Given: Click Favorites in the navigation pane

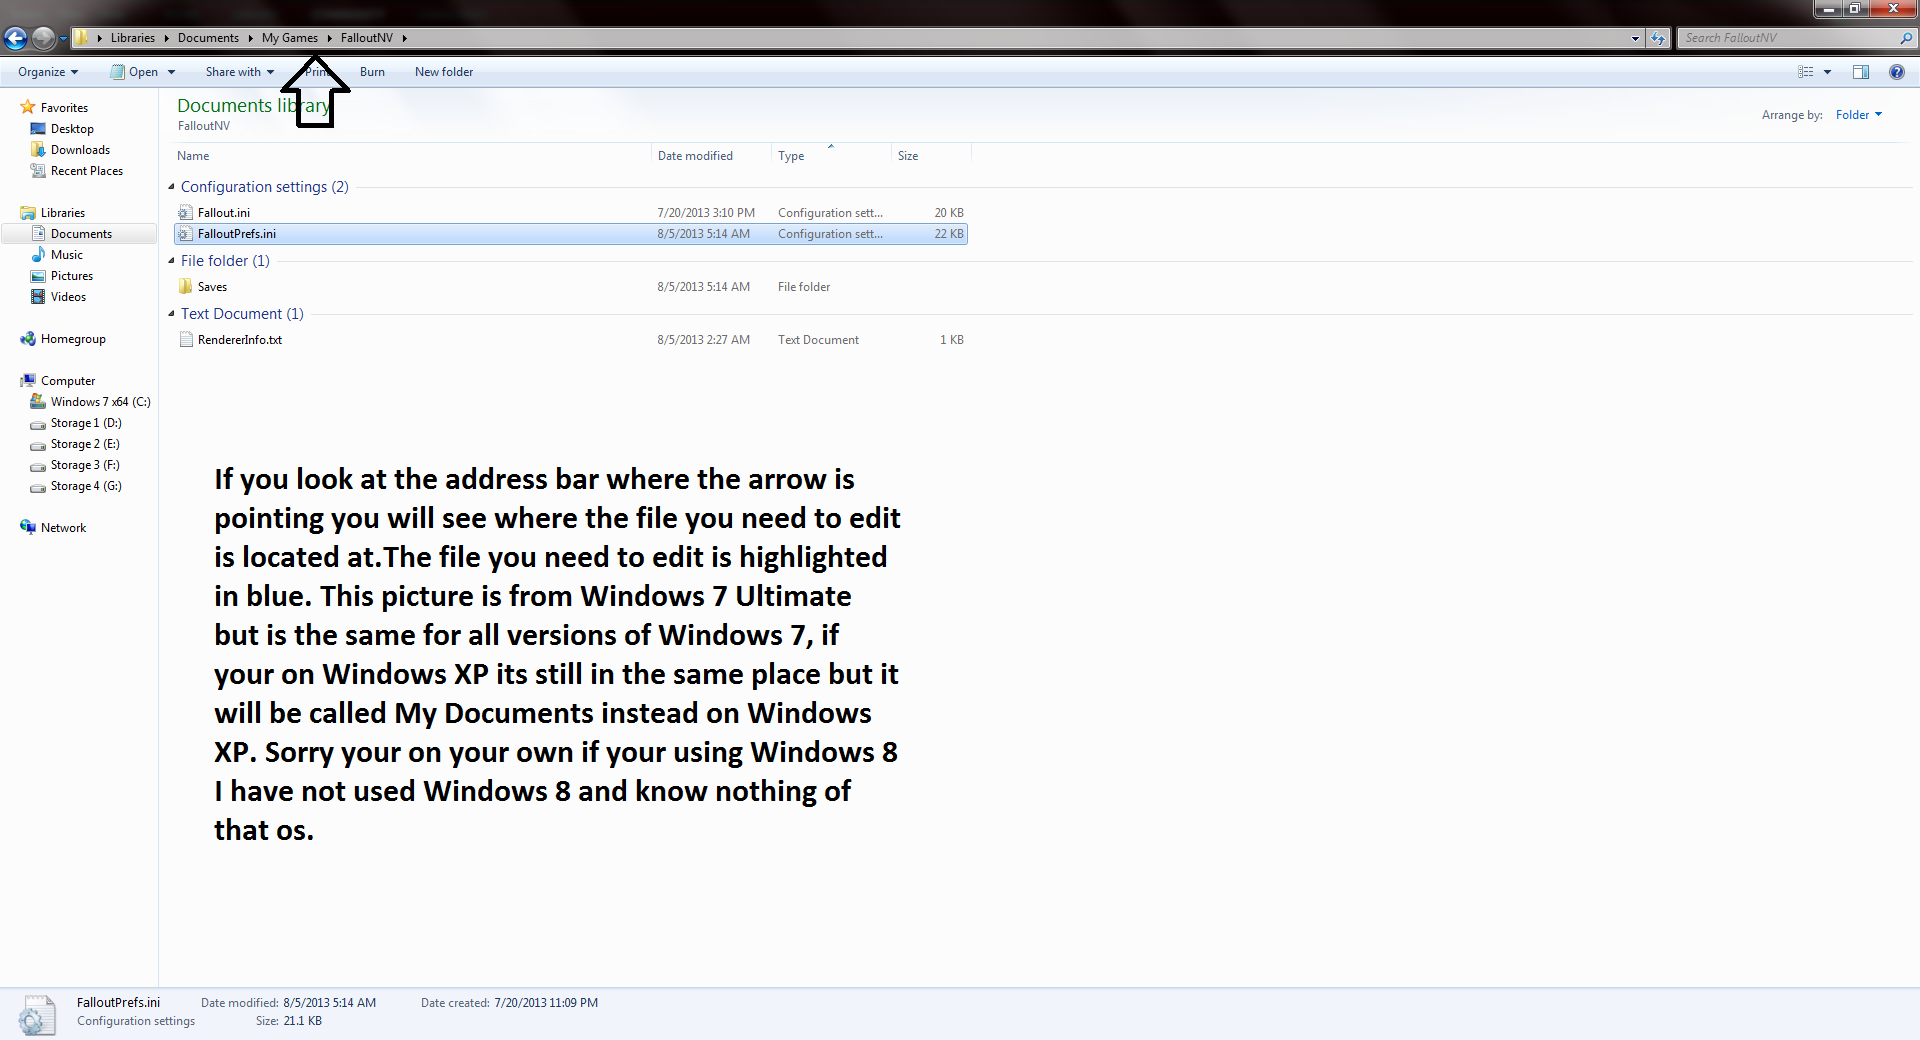Looking at the screenshot, I should [x=64, y=108].
